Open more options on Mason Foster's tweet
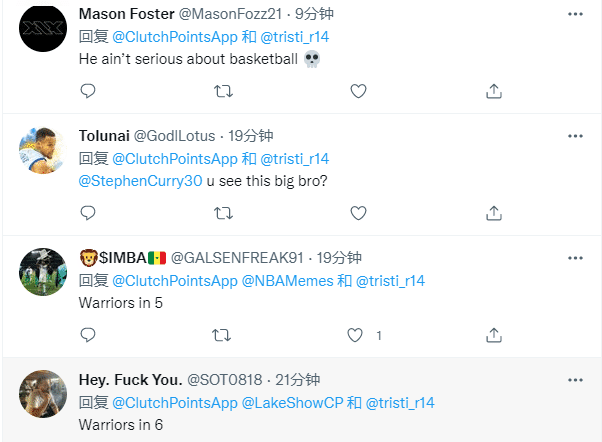This screenshot has width=602, height=442. [x=575, y=14]
